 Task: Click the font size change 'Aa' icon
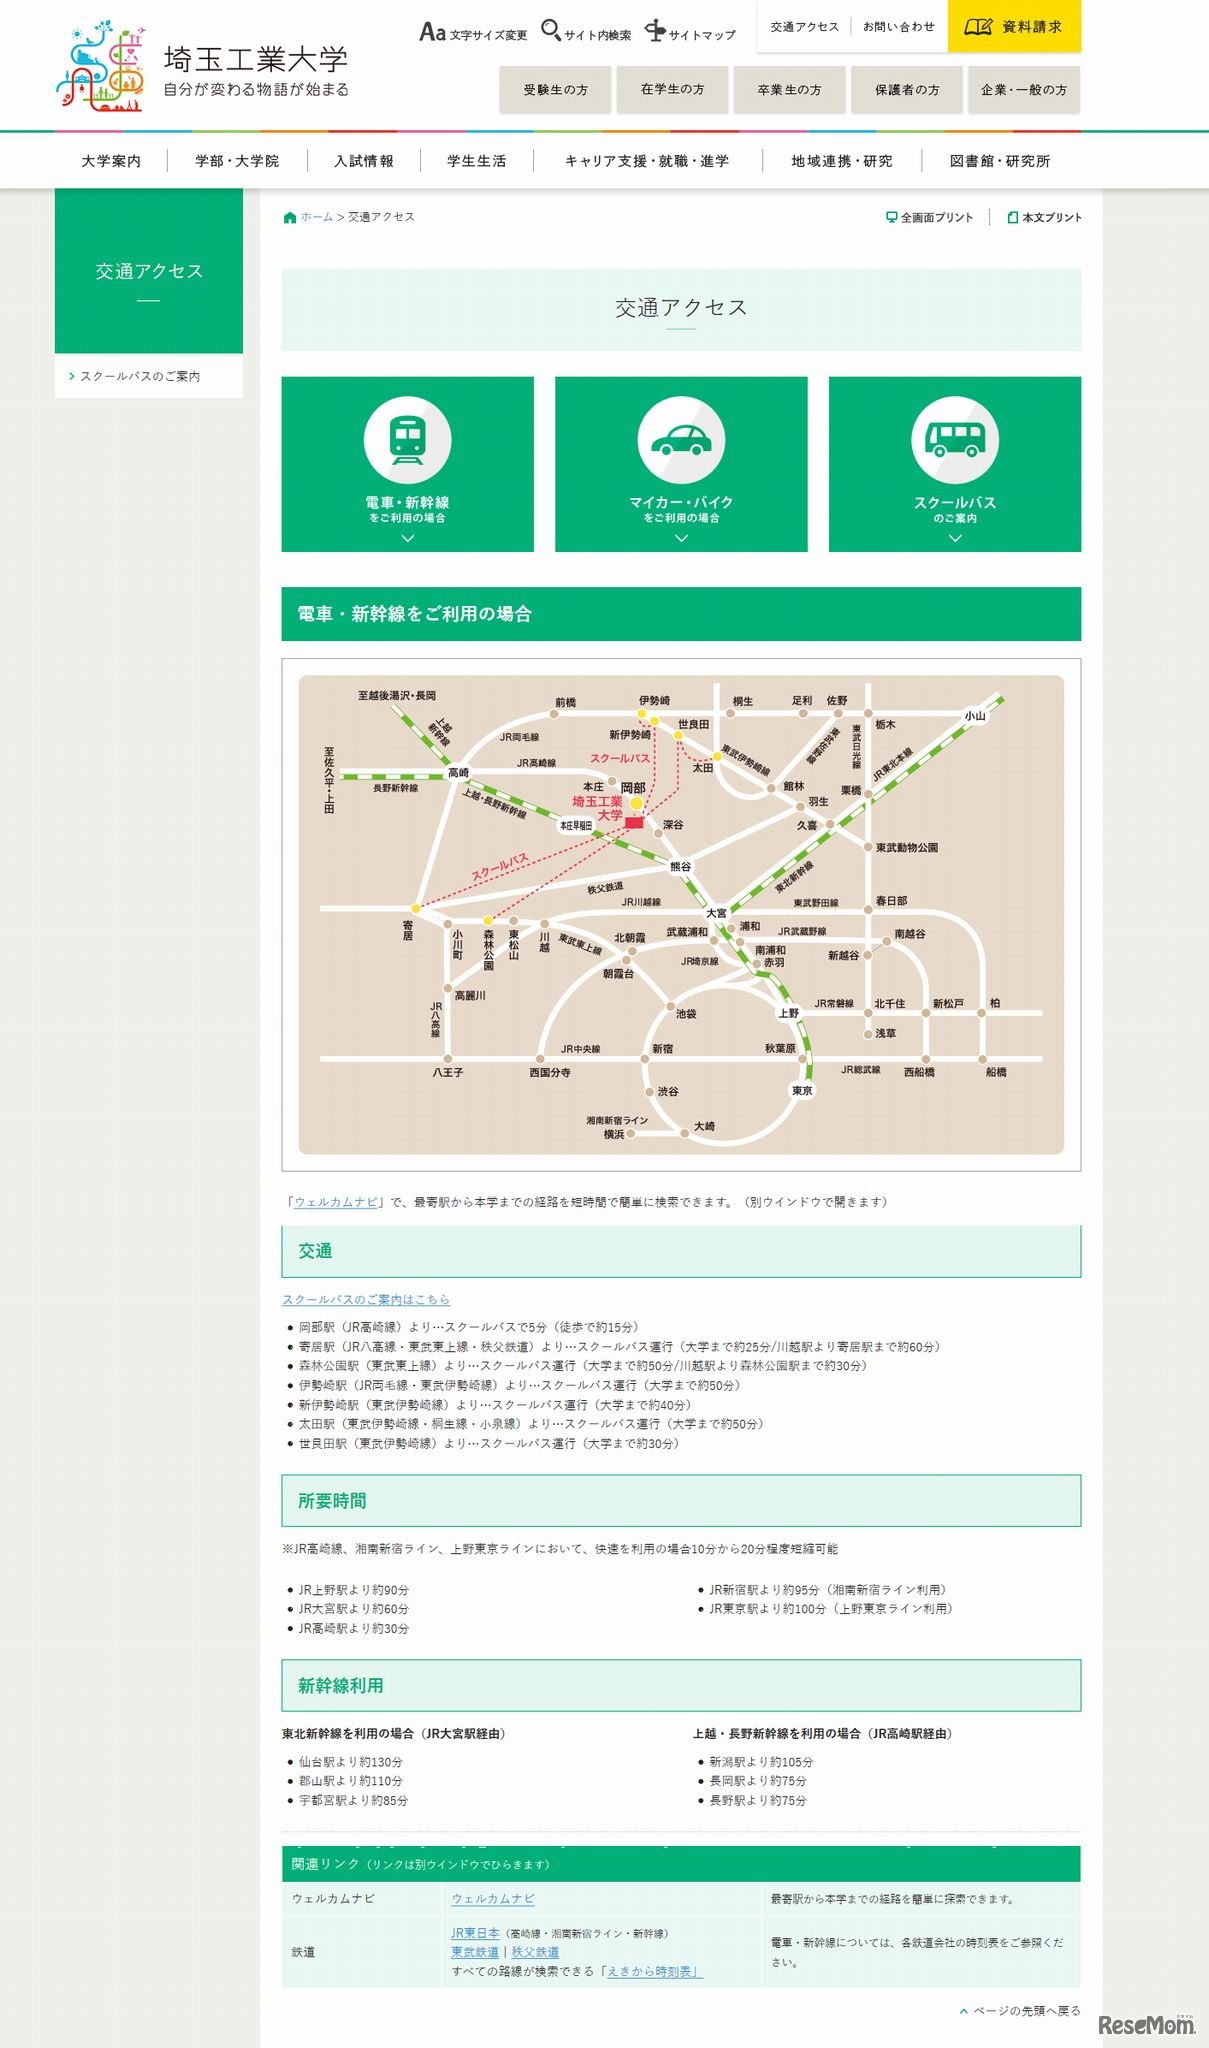point(432,32)
